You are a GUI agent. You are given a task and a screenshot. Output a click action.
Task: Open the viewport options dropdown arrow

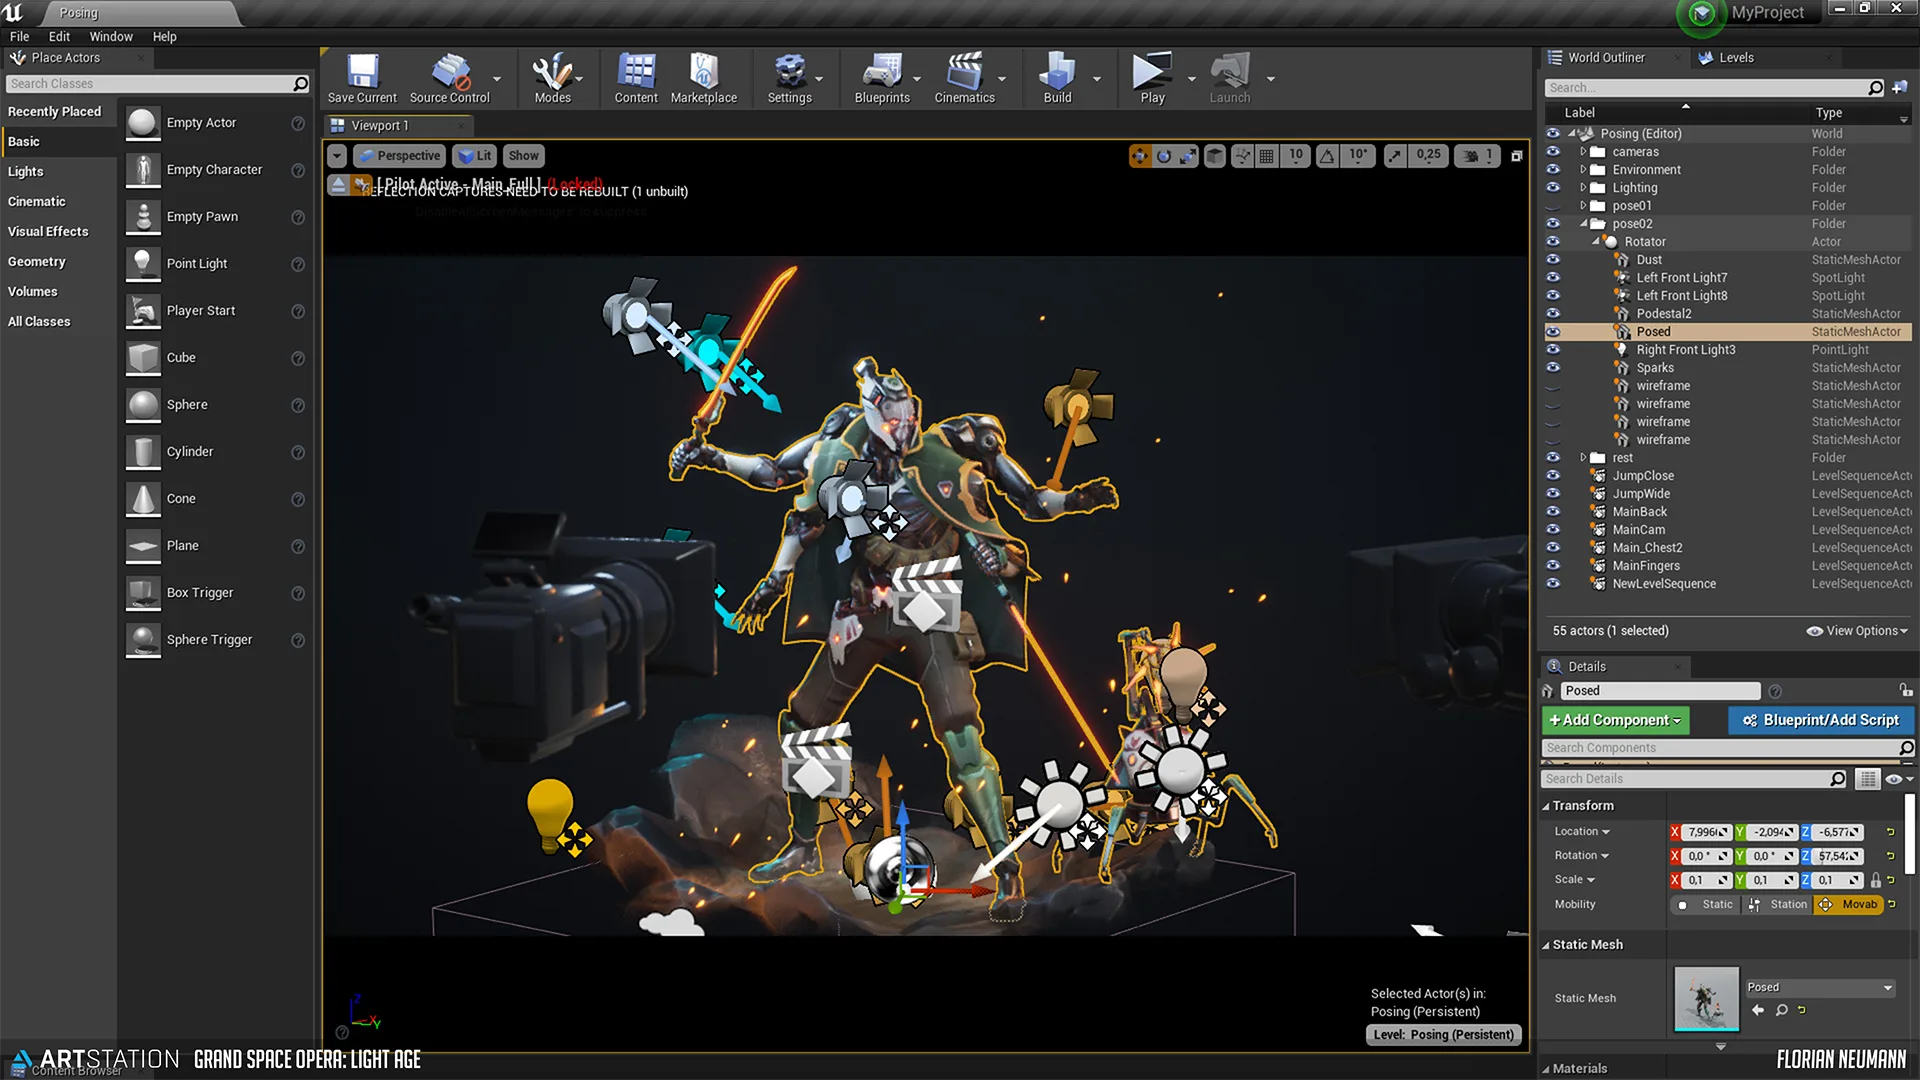[337, 156]
